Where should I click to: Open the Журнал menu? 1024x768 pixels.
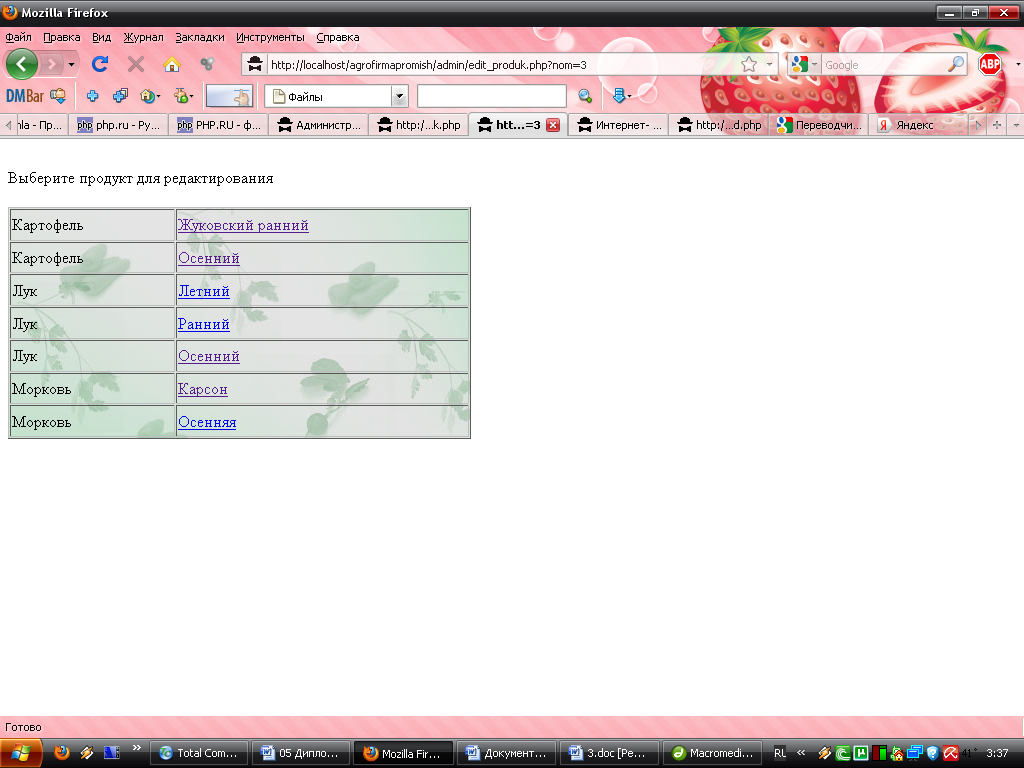[144, 37]
